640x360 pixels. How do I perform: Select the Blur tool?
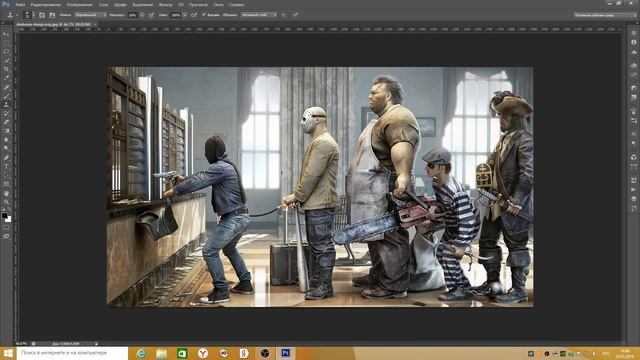pos(6,140)
